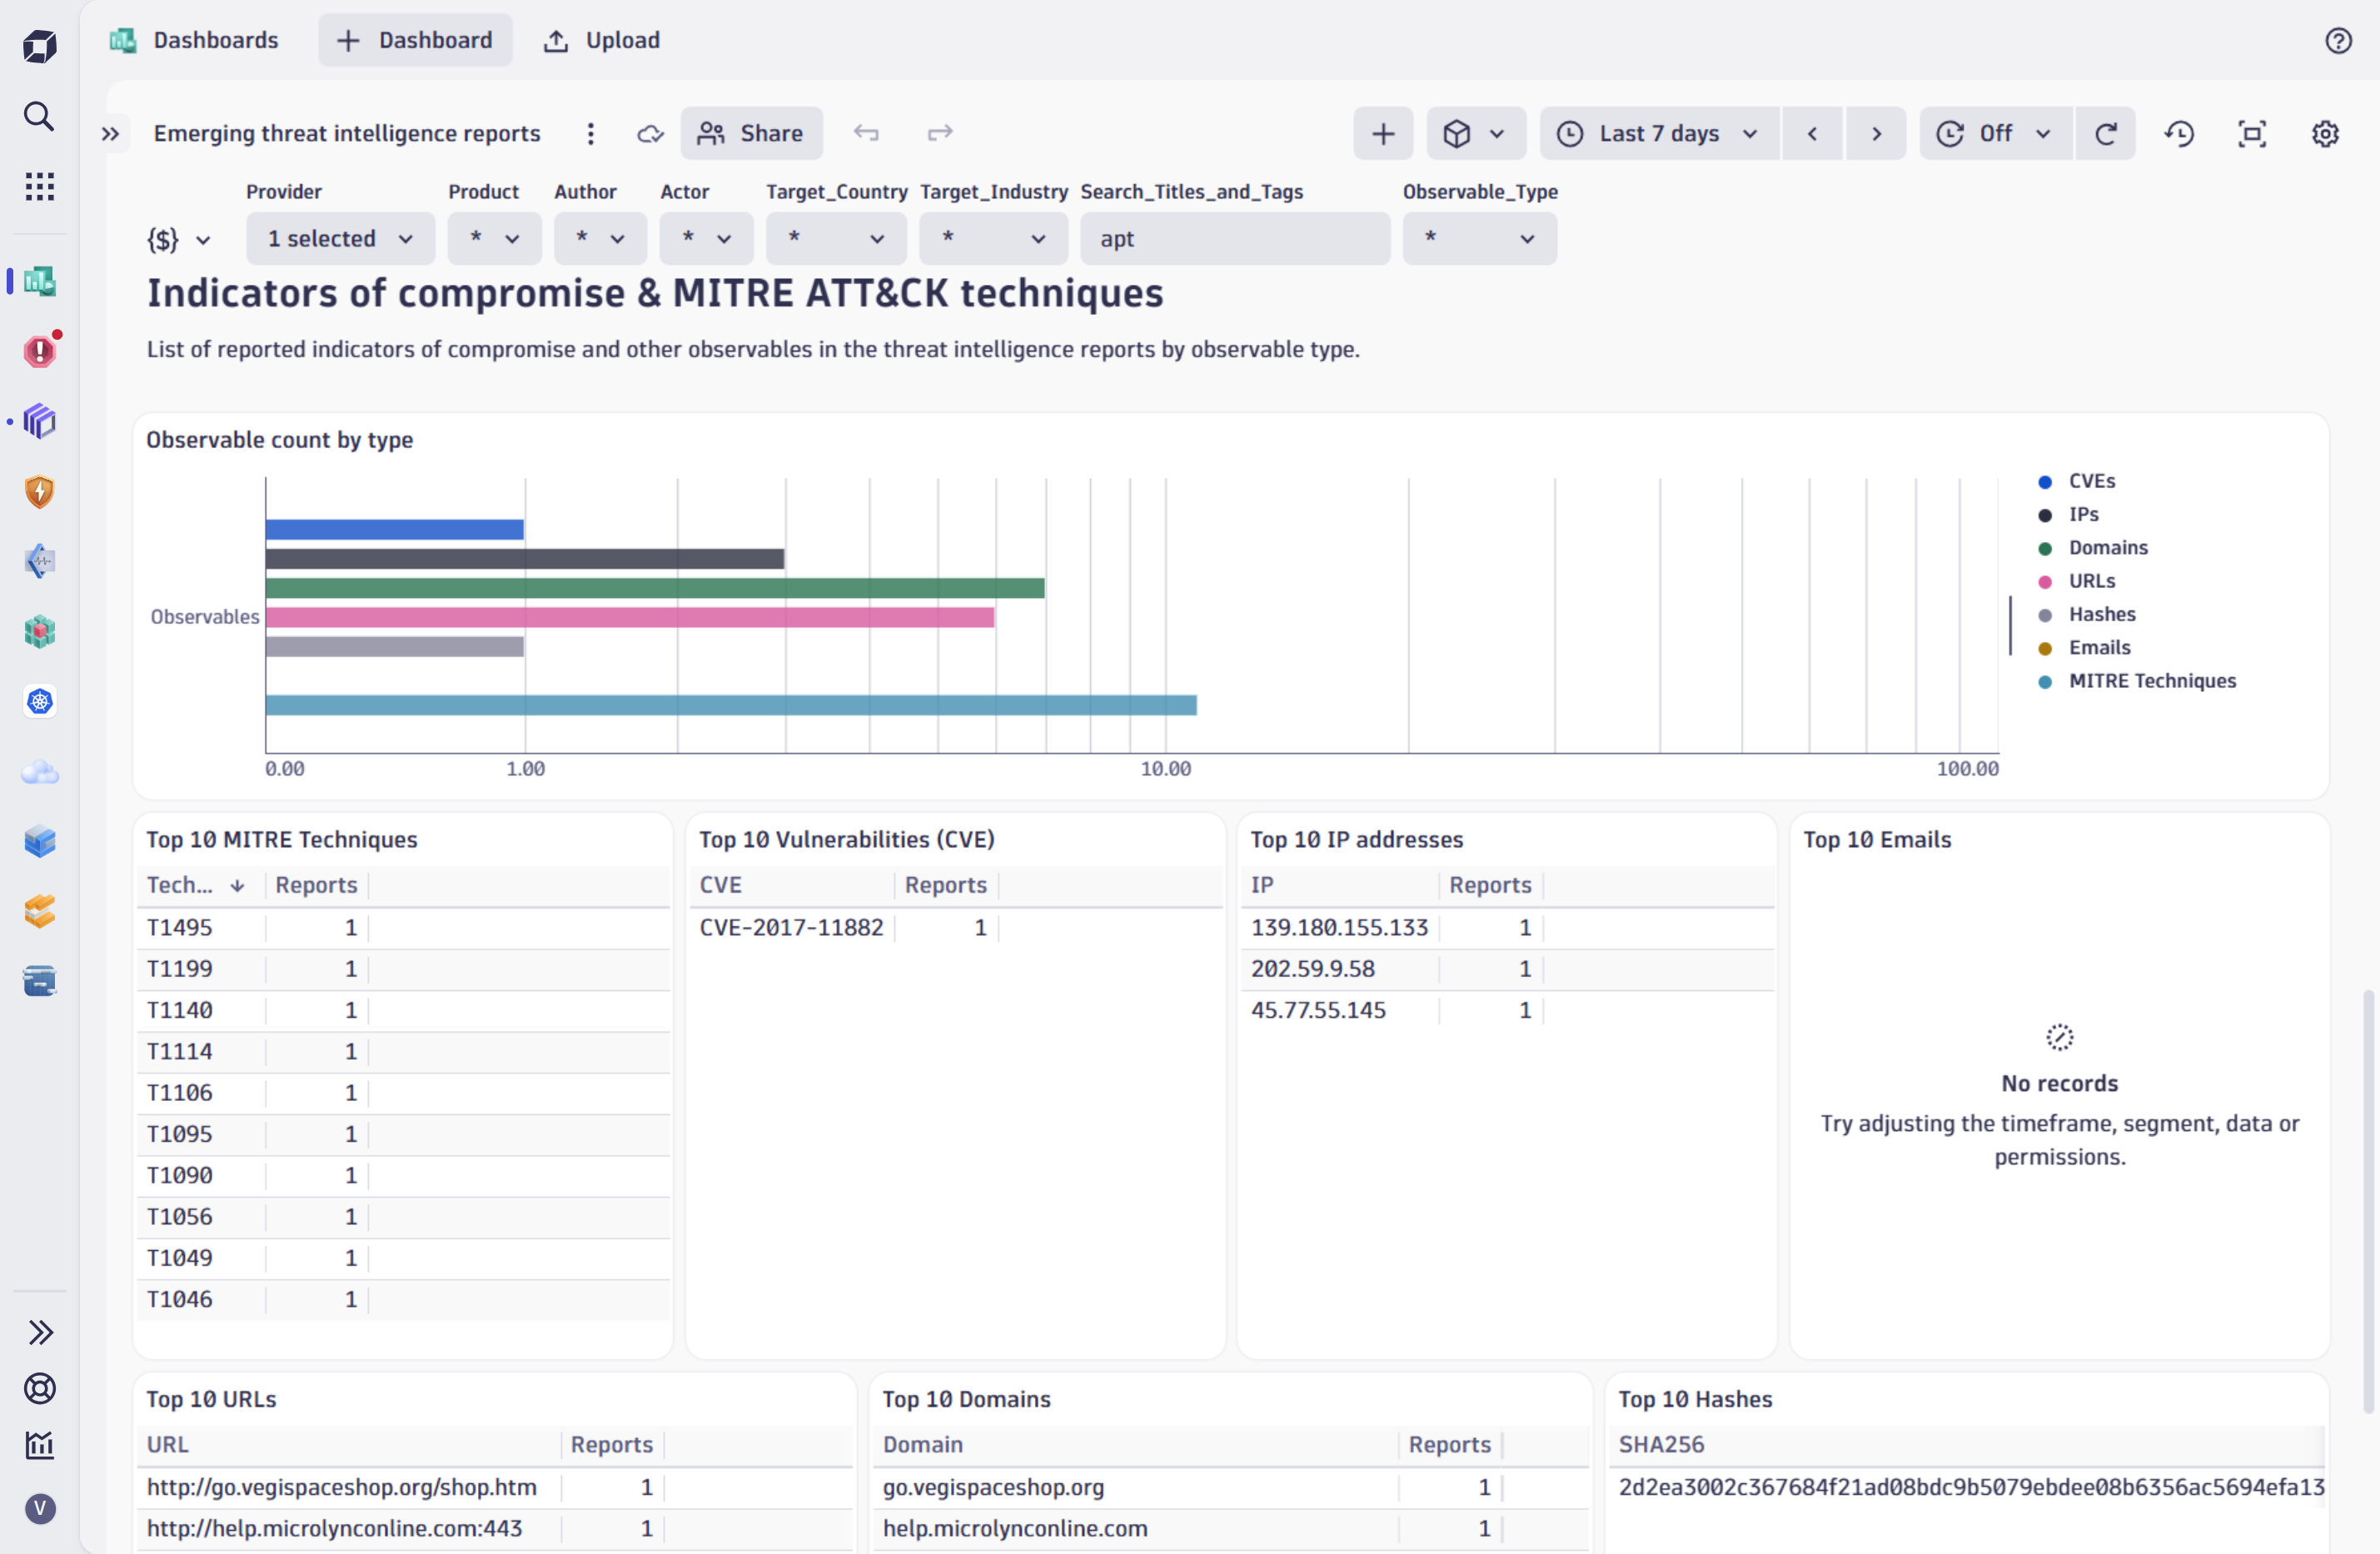2380x1554 pixels.
Task: Open the Provider 1 selected dropdown
Action: click(340, 238)
